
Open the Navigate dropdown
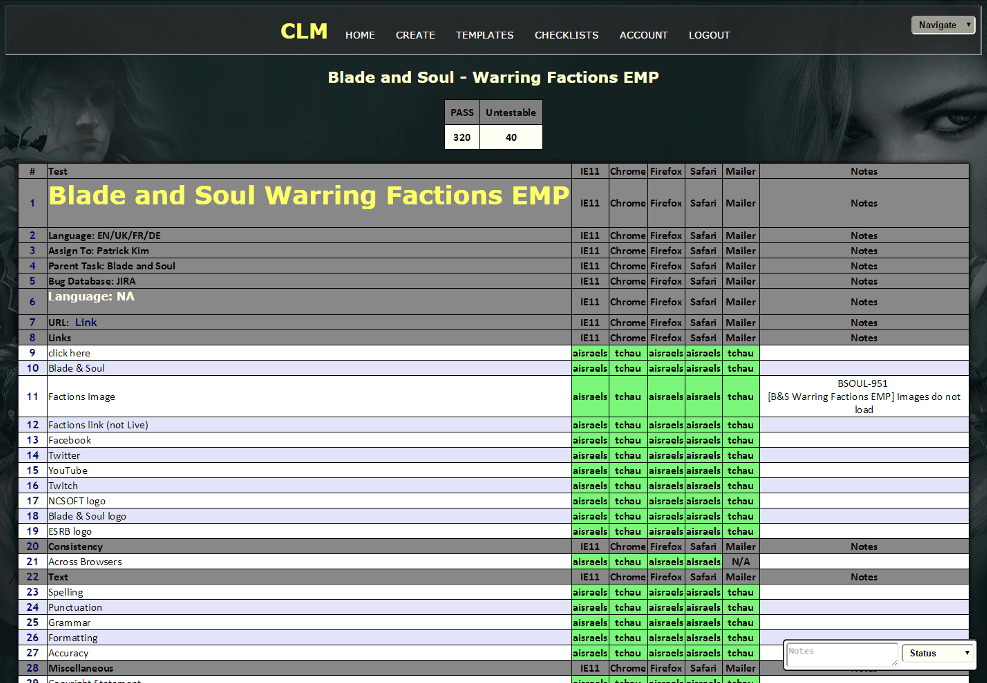click(943, 25)
